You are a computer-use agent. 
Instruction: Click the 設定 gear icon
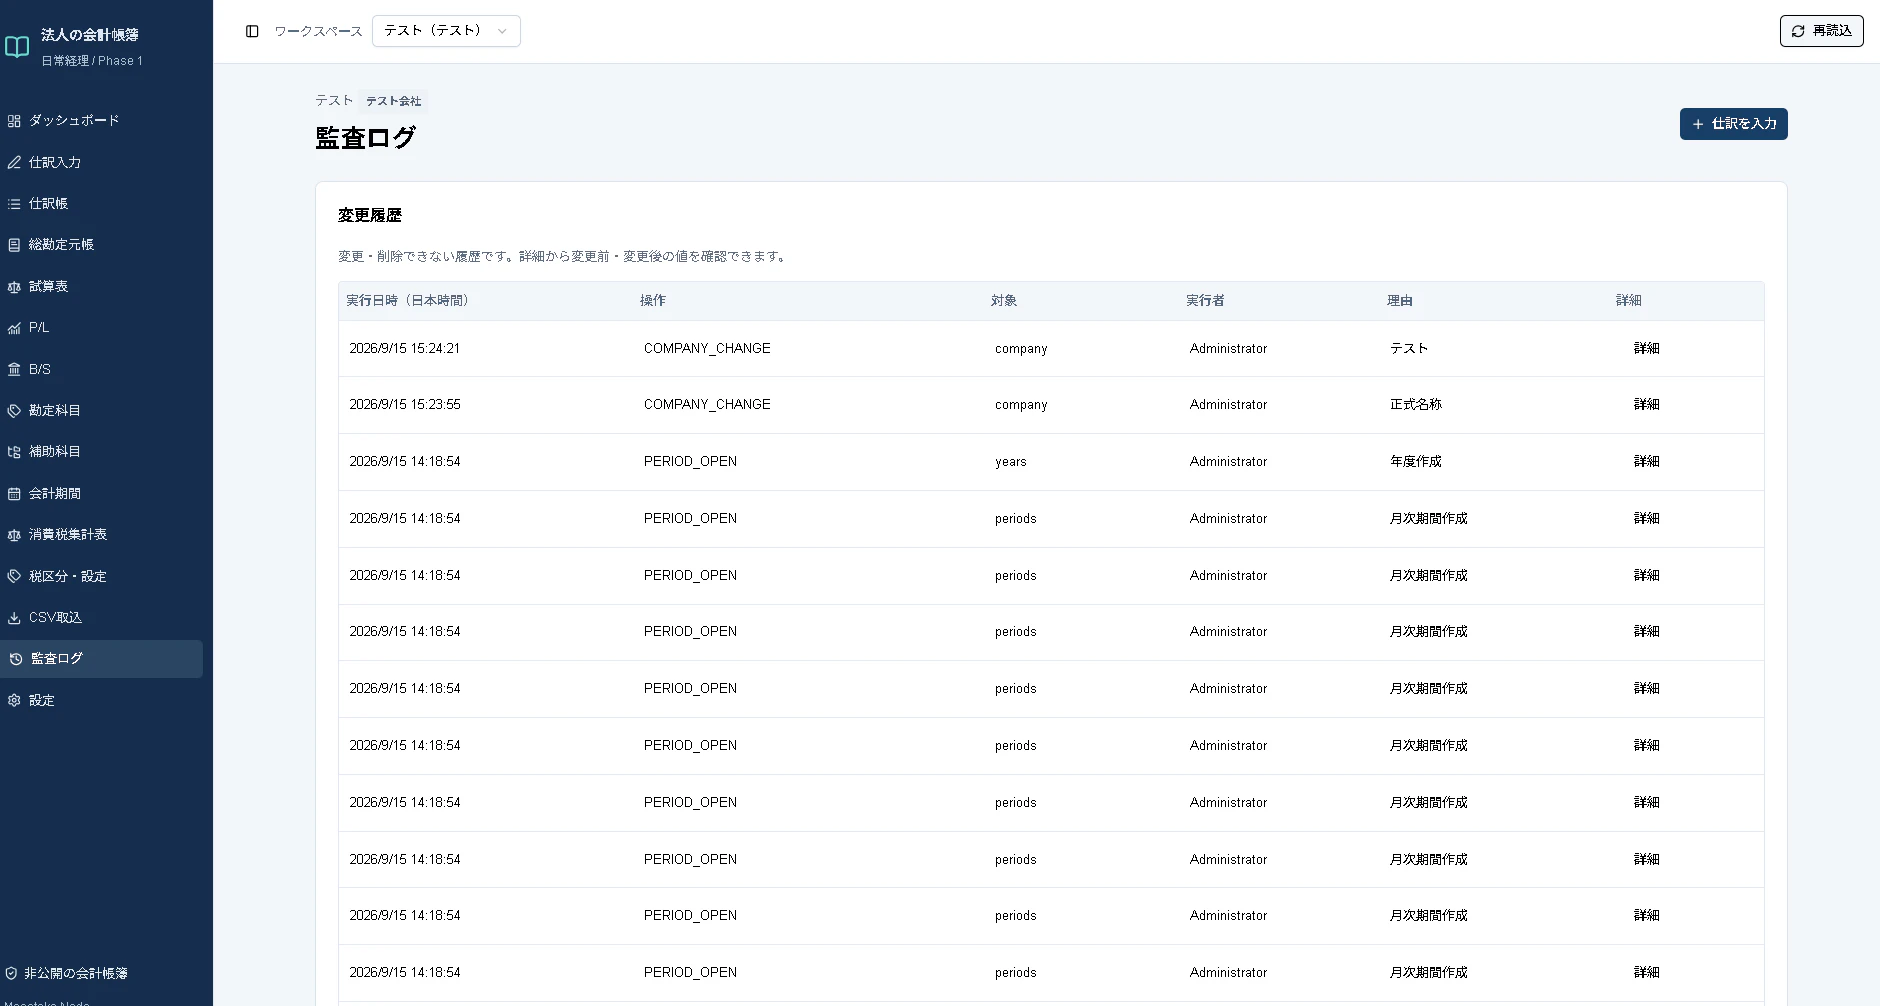tap(14, 701)
